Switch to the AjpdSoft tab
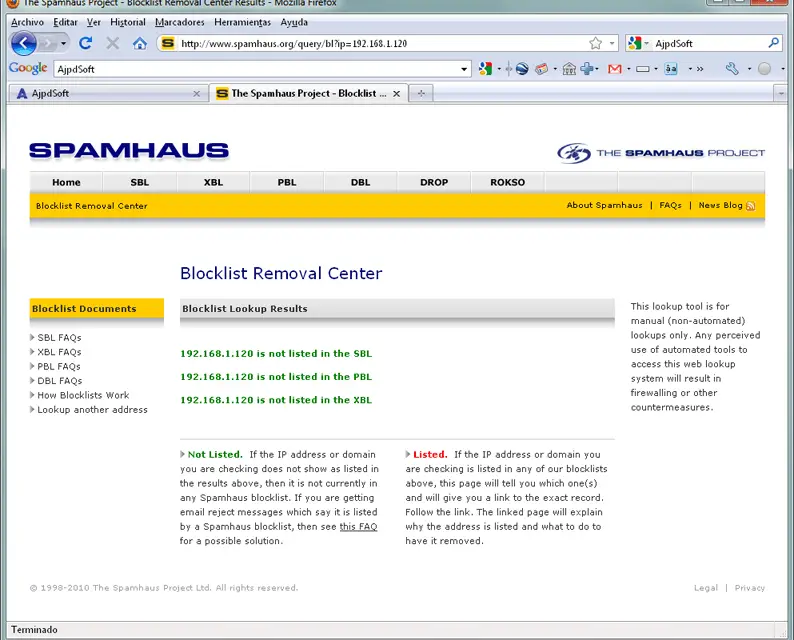This screenshot has height=640, width=794. (107, 93)
